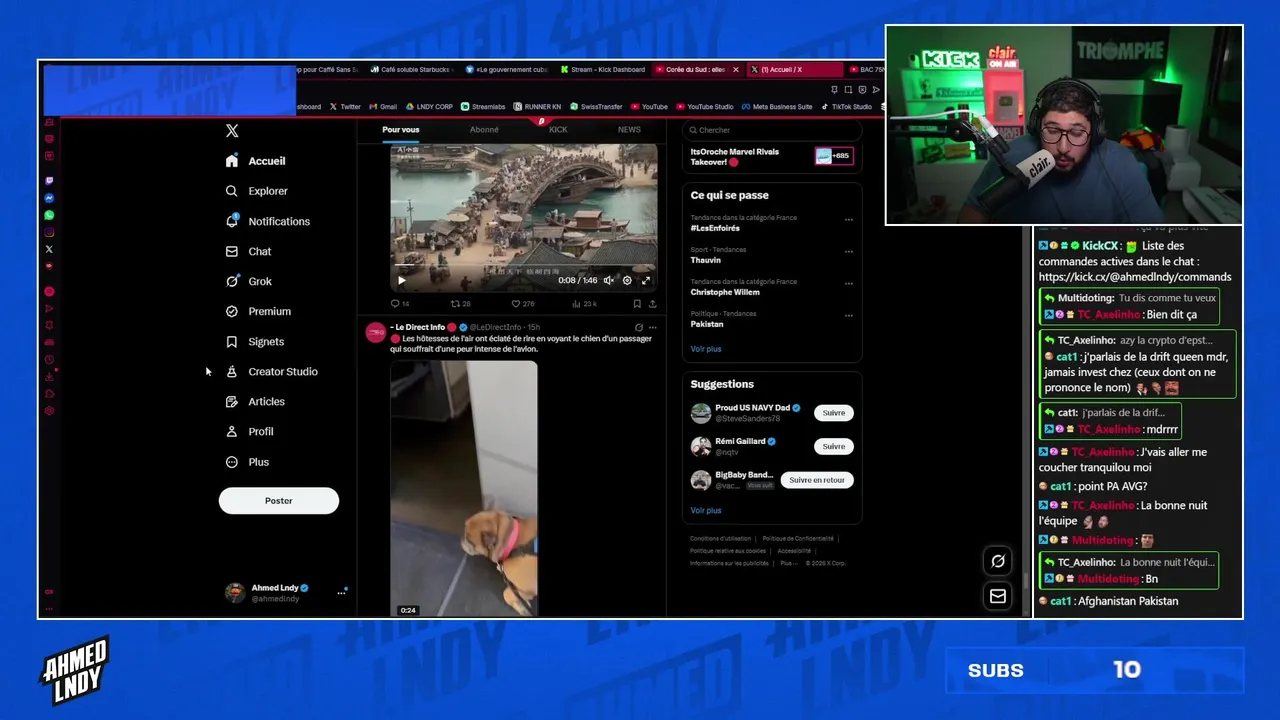Switch to the KICK timeline tab
Viewport: 1280px width, 720px height.
[558, 130]
